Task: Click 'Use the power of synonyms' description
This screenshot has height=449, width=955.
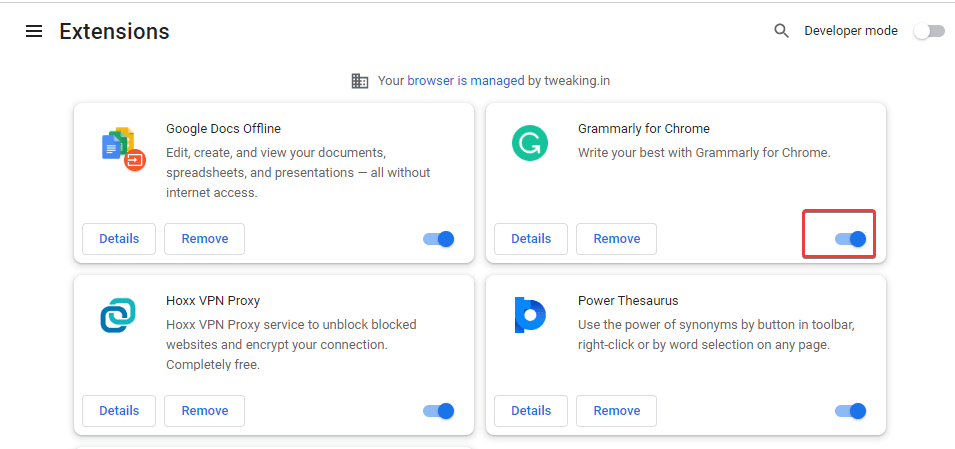Action: (716, 334)
